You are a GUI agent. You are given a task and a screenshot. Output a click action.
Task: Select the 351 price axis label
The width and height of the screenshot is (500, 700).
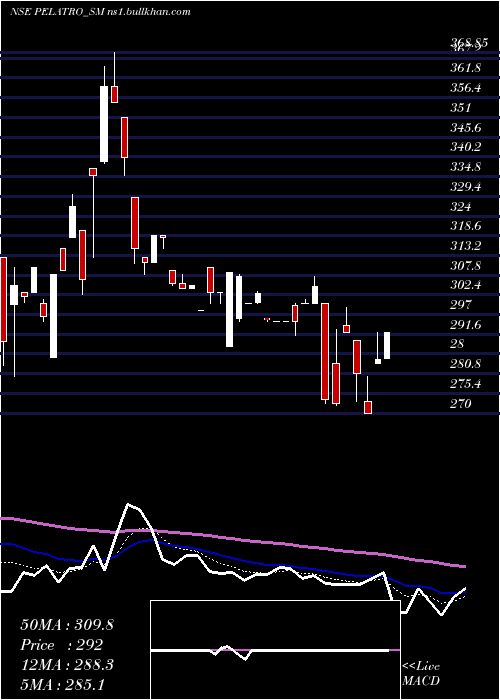pos(460,108)
